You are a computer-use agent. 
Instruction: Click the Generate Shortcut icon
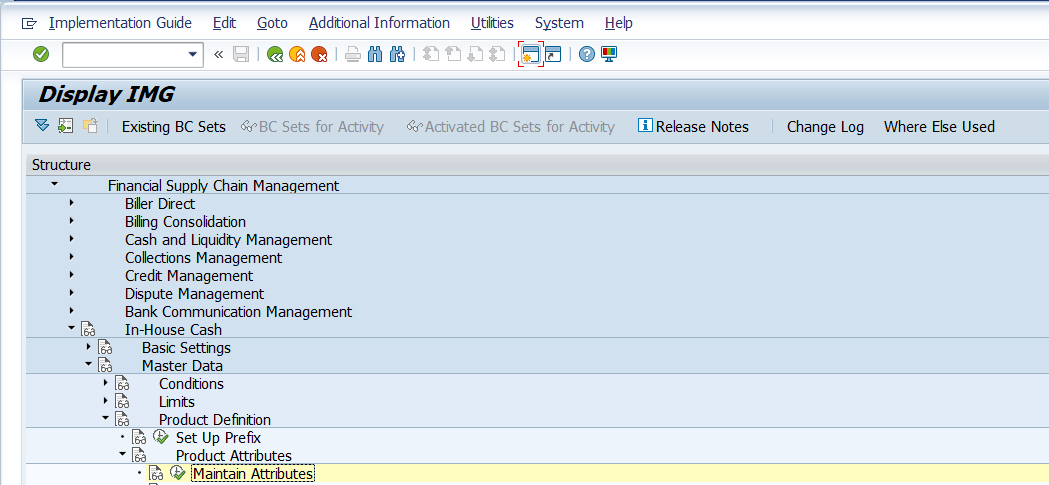click(553, 55)
